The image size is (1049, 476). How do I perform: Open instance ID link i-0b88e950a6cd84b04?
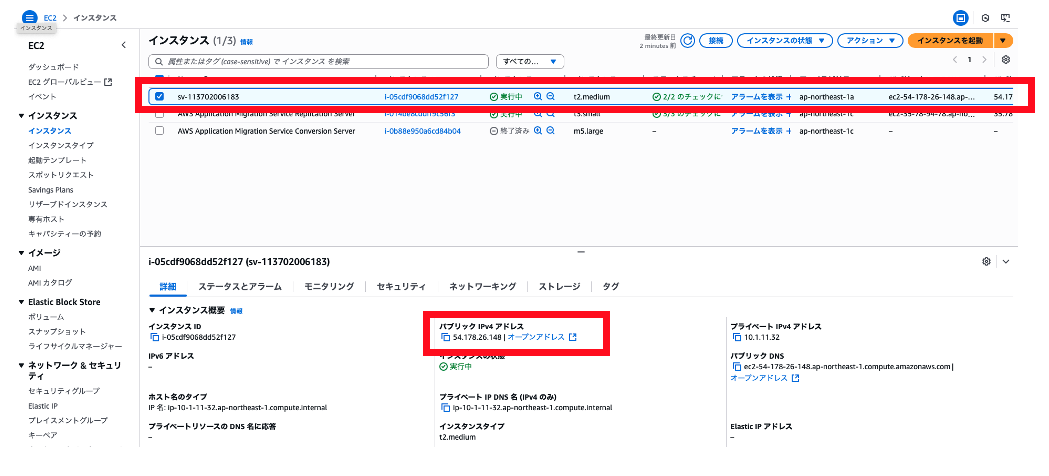click(x=422, y=131)
